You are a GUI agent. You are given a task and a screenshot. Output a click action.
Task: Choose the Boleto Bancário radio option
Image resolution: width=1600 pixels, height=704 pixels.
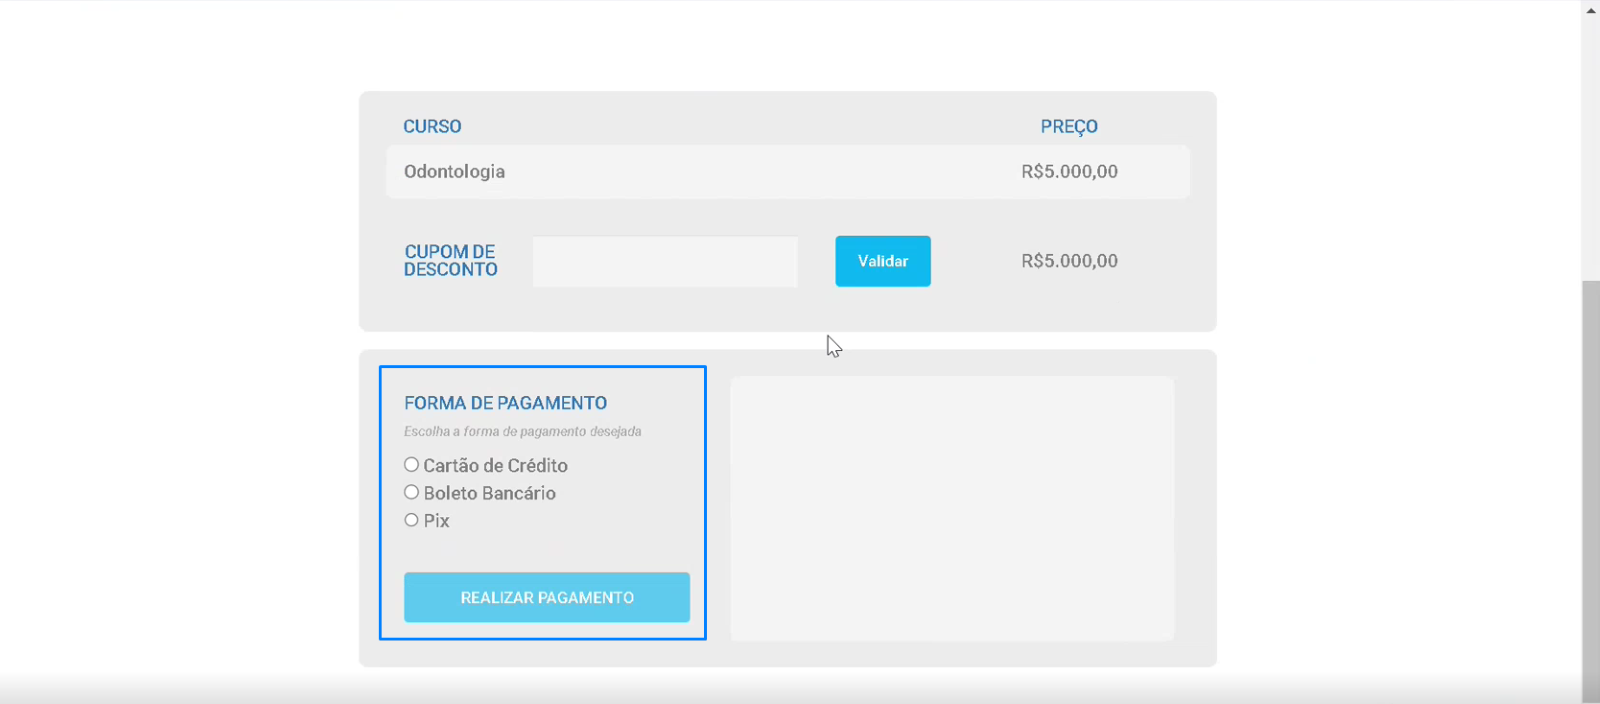(411, 492)
